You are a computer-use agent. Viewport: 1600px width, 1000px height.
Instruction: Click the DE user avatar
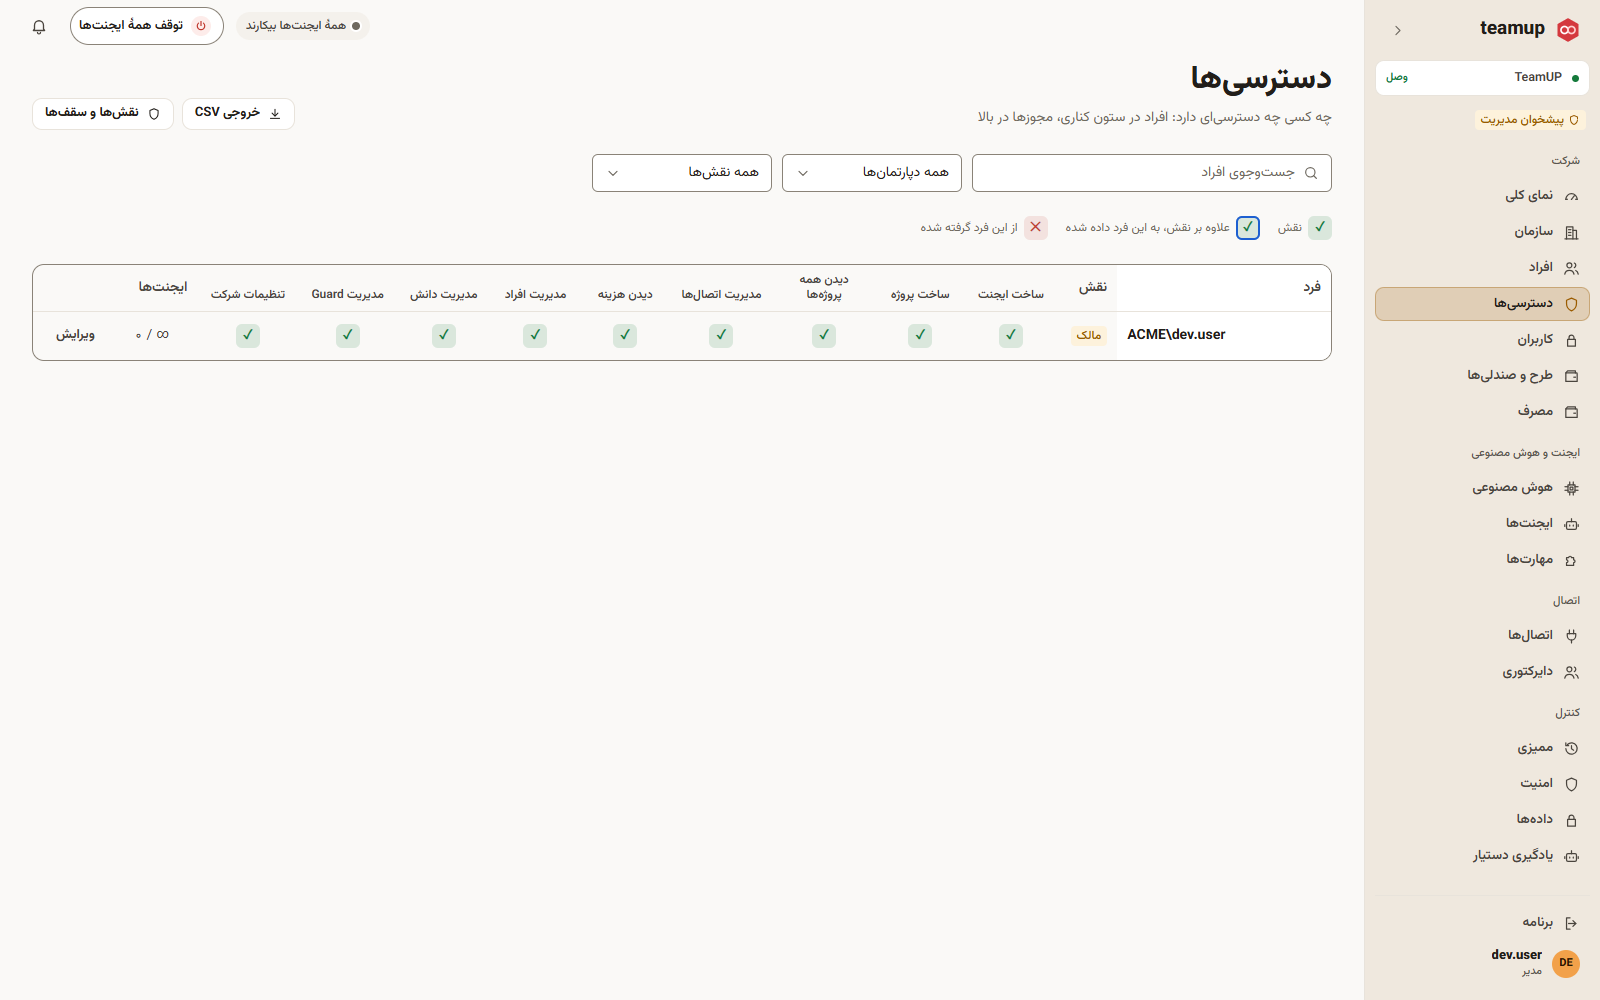(1566, 963)
